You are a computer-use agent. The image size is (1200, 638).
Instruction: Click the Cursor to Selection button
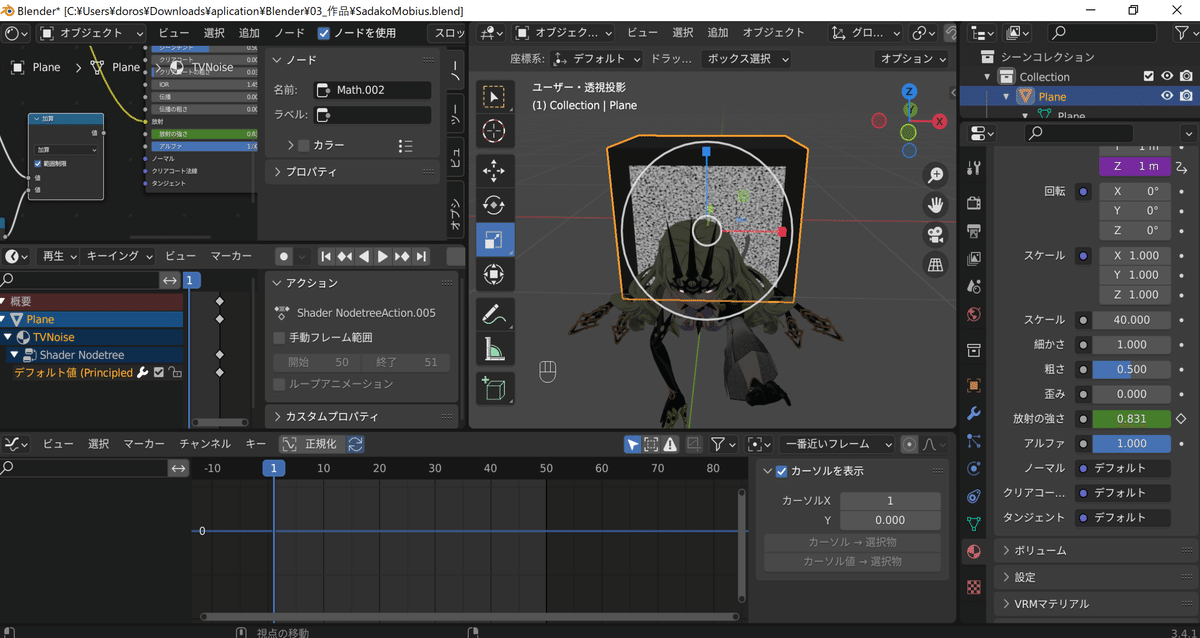coord(852,543)
